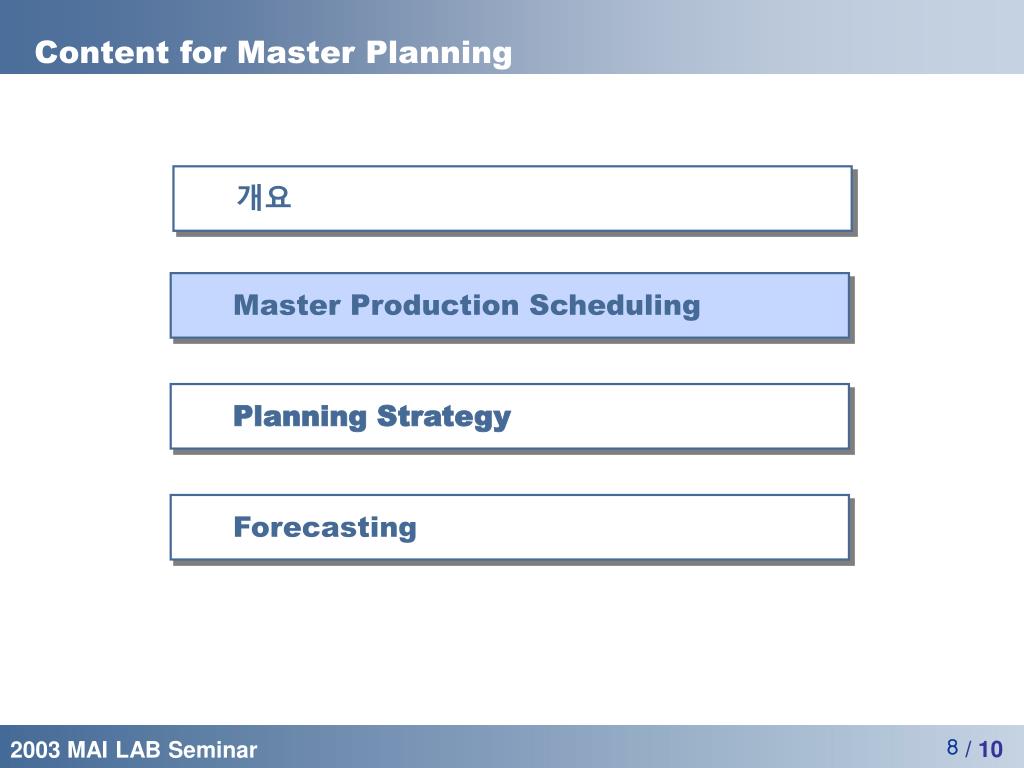
Task: Click the word Scheduling in the highlighted box
Action: [x=615, y=306]
